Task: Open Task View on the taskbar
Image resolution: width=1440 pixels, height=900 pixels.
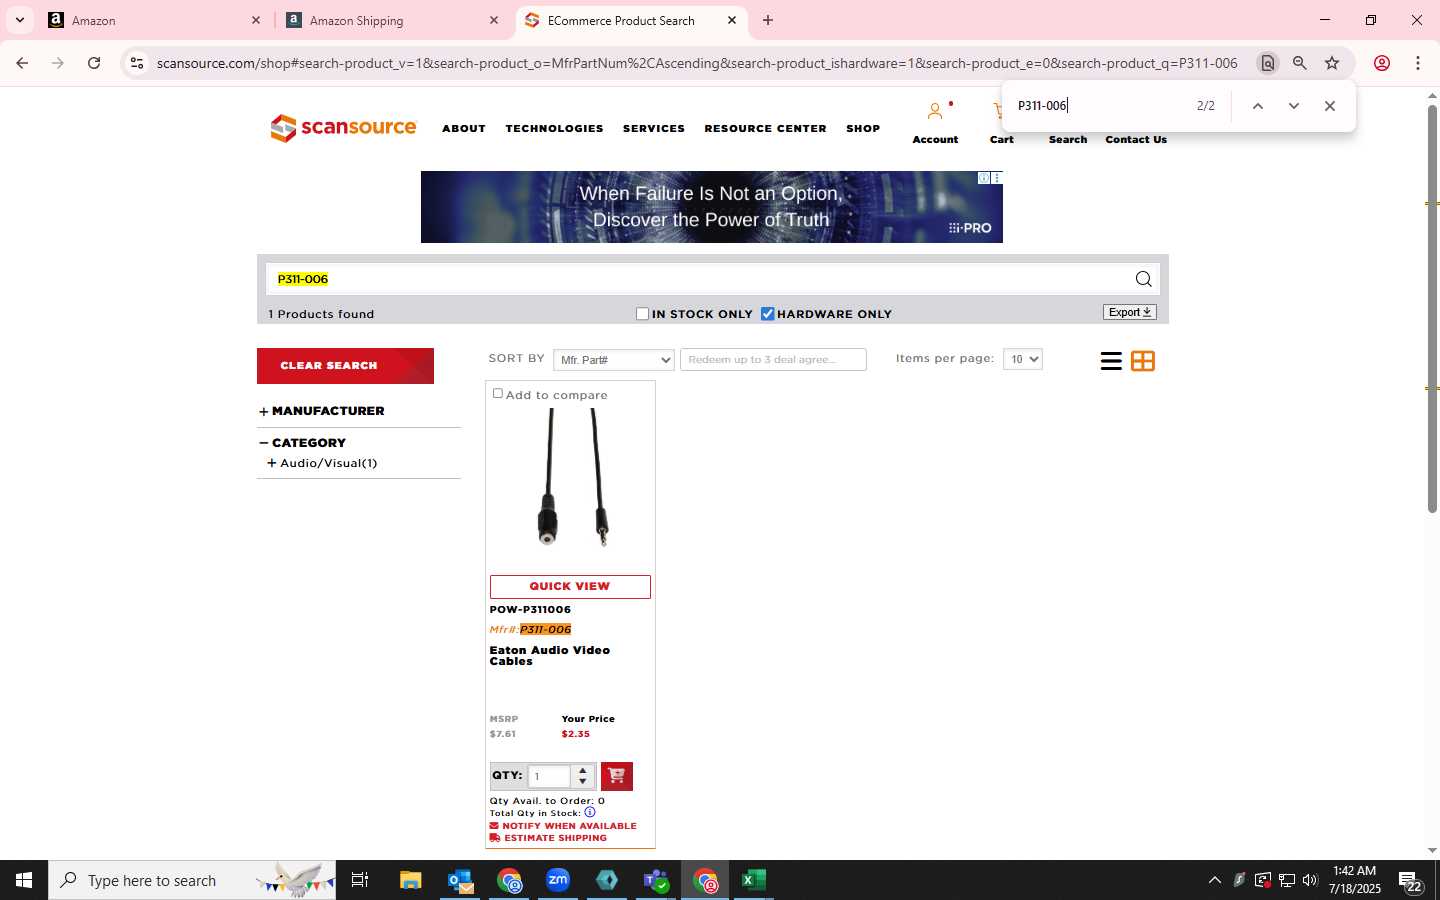Action: [360, 880]
